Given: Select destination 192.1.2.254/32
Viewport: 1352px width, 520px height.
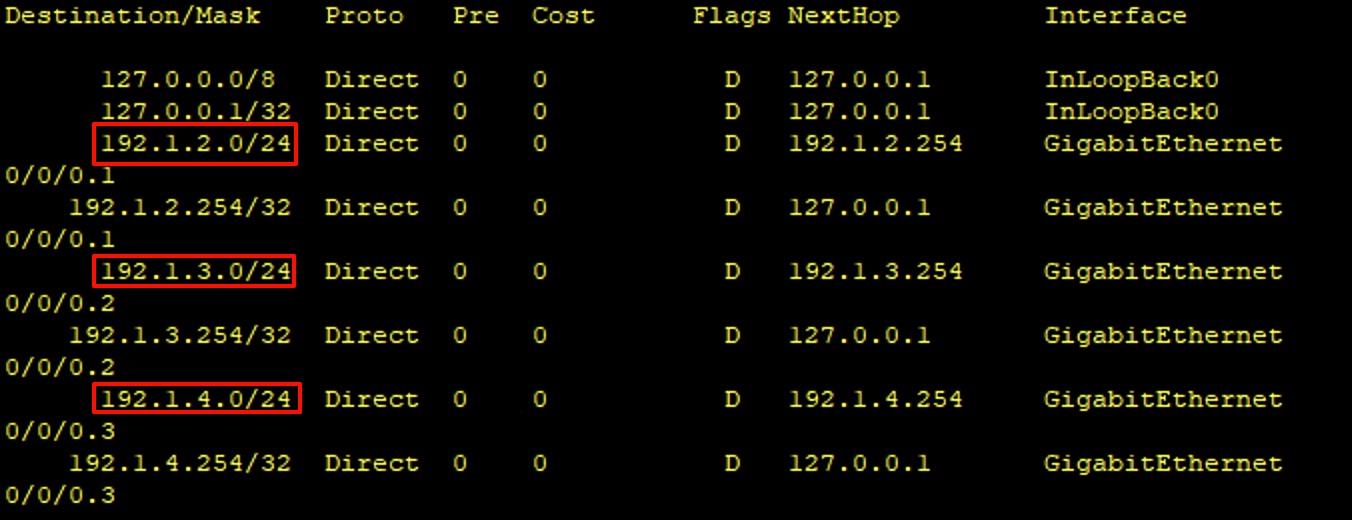Looking at the screenshot, I should point(180,208).
